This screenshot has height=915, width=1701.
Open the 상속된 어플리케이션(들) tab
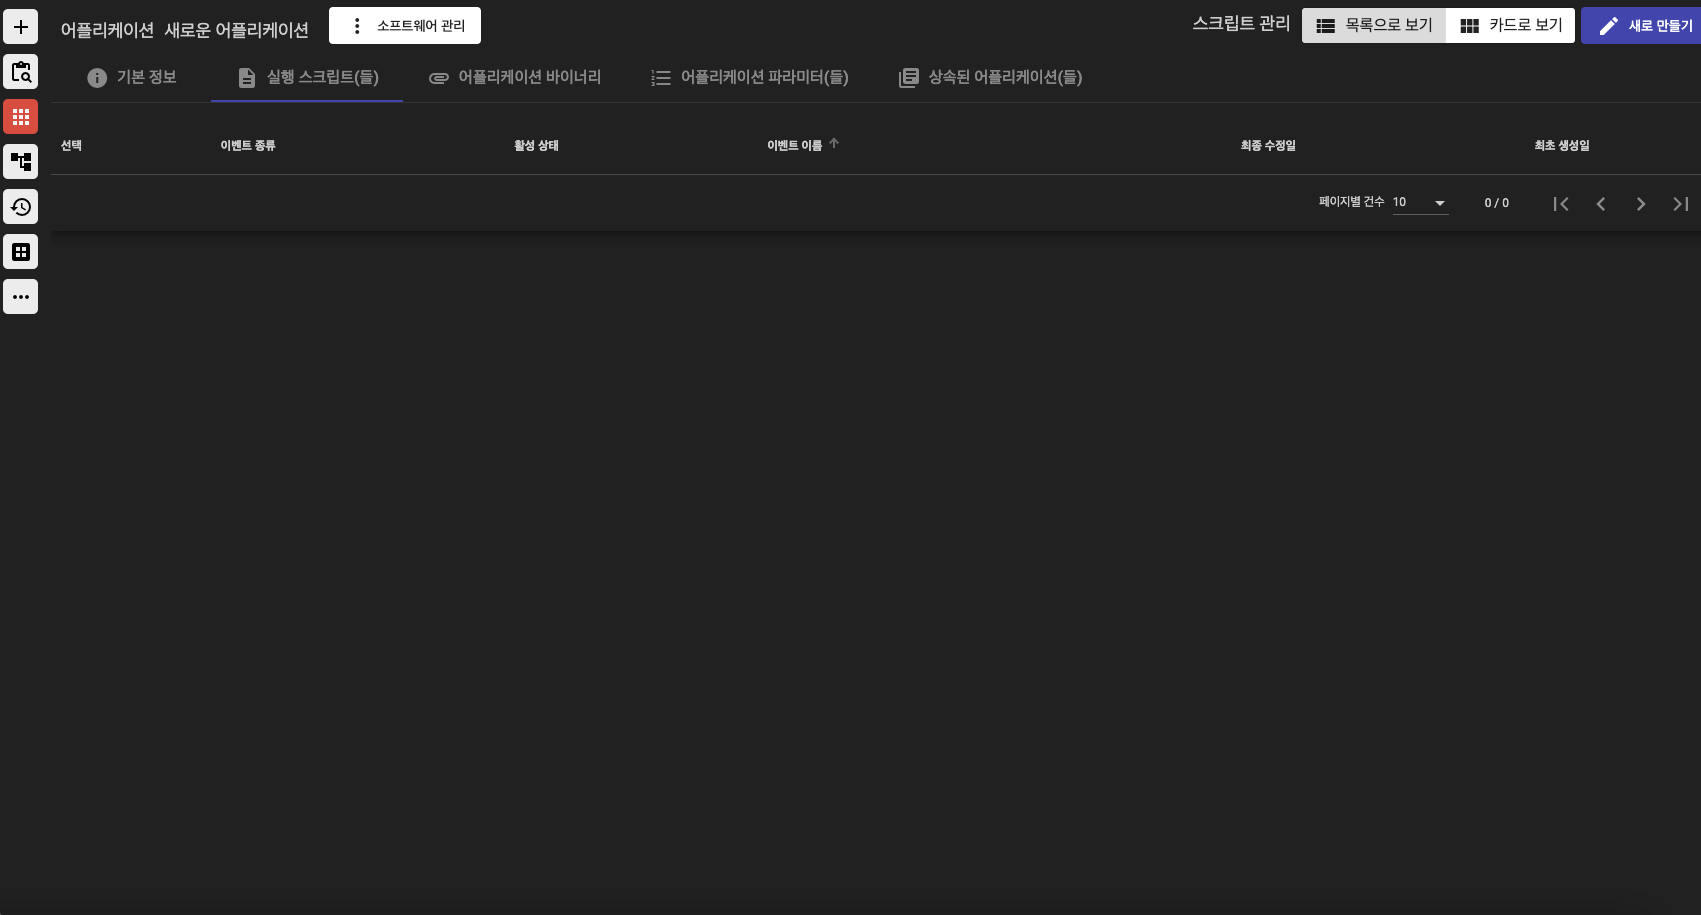(988, 77)
